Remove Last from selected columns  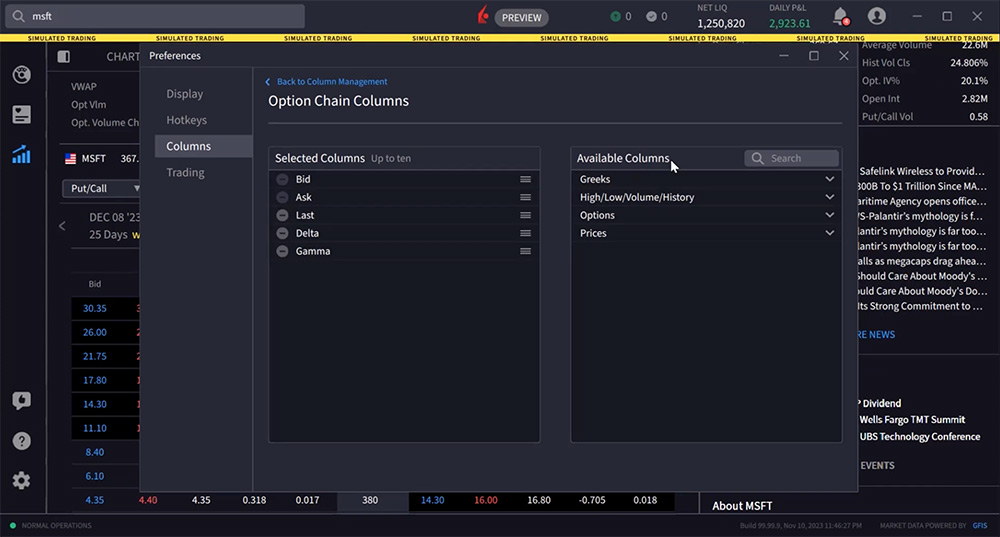pyautogui.click(x=282, y=215)
